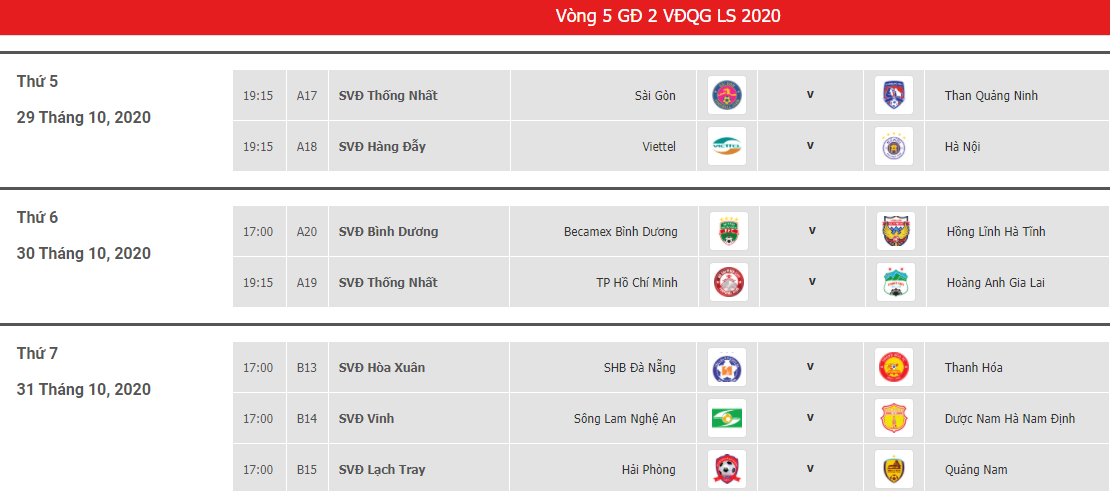The width and height of the screenshot is (1110, 491).
Task: Select match A20 versus marker
Action: pos(812,230)
